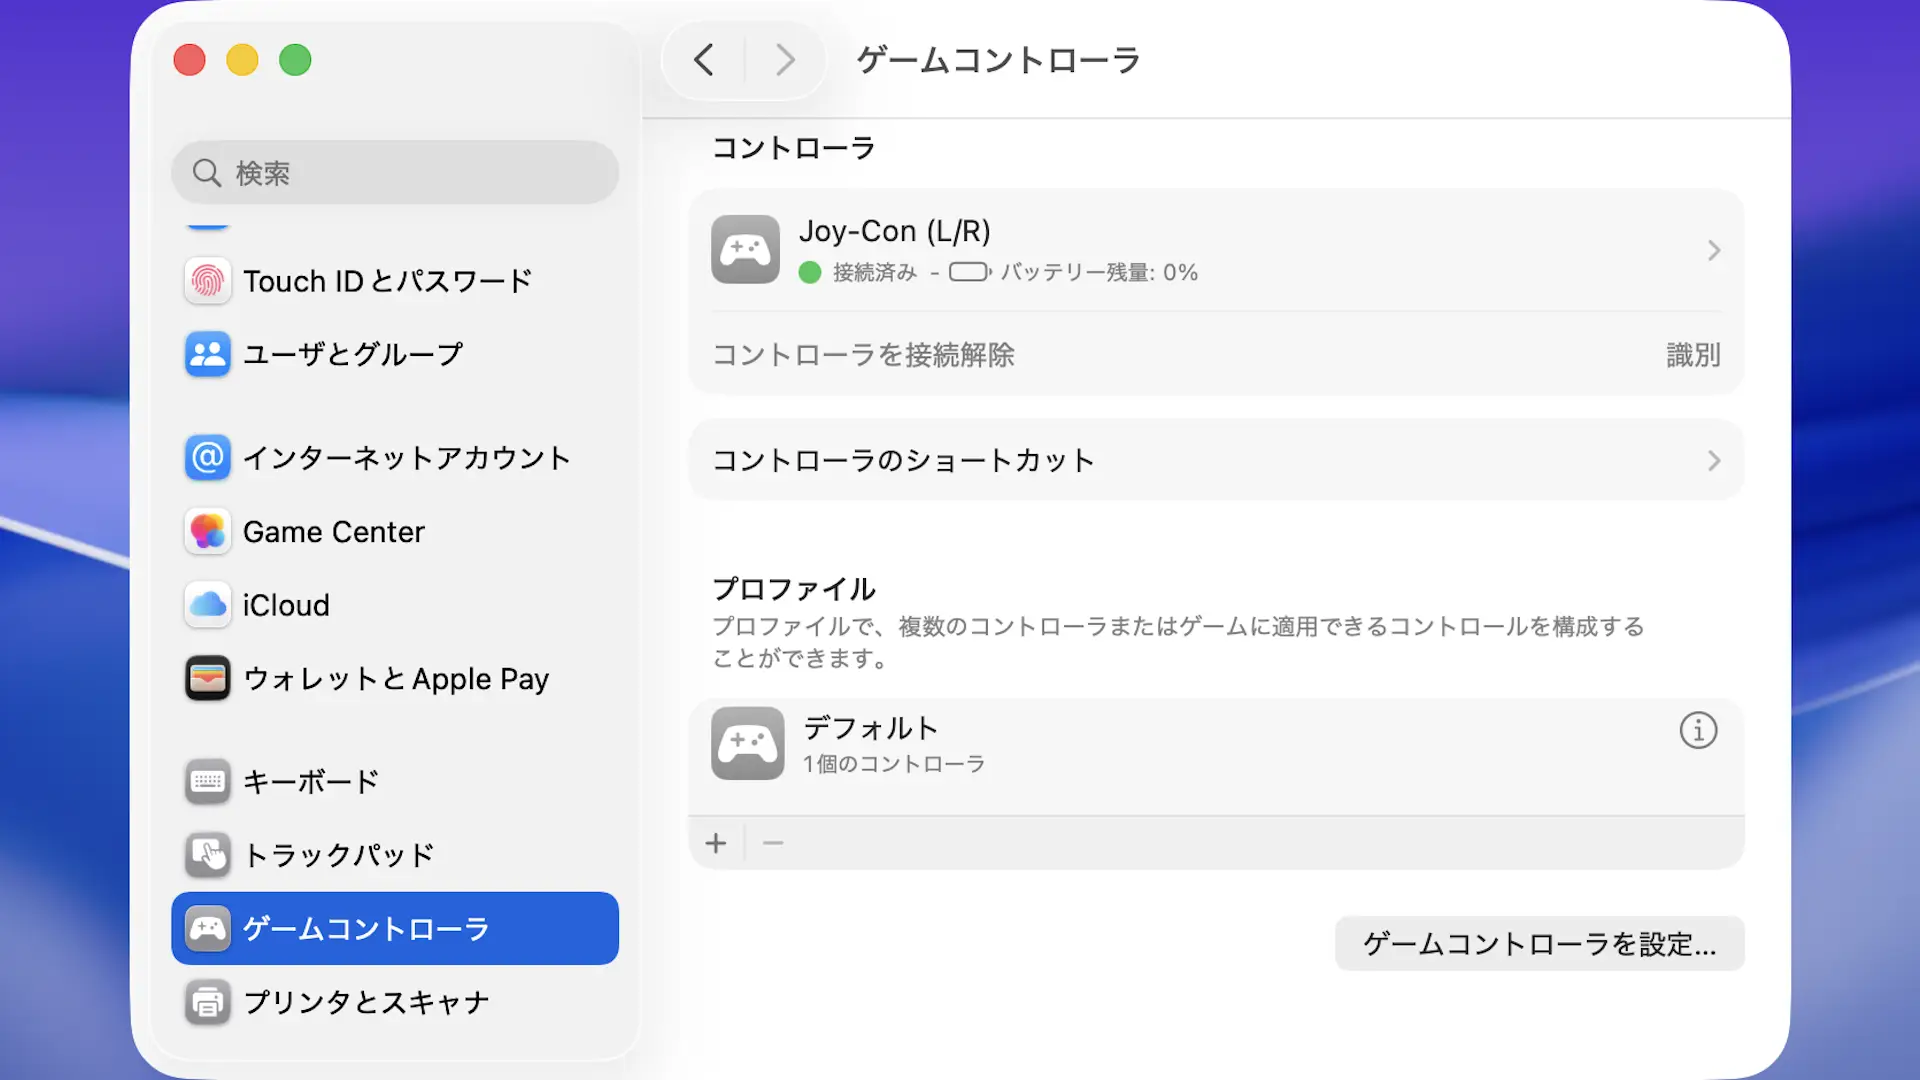Click the キーボード keyboard icon
Image resolution: width=1920 pixels, height=1080 pixels.
[x=207, y=781]
